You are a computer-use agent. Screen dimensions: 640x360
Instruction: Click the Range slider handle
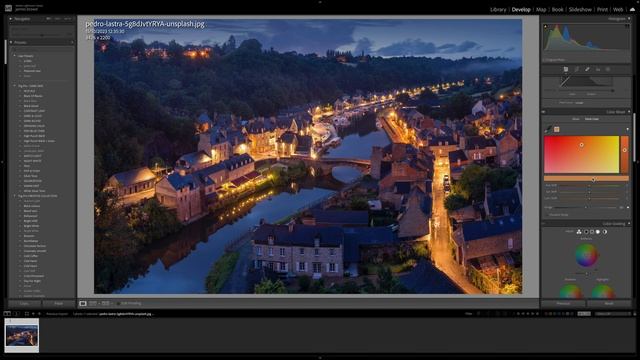(586, 207)
